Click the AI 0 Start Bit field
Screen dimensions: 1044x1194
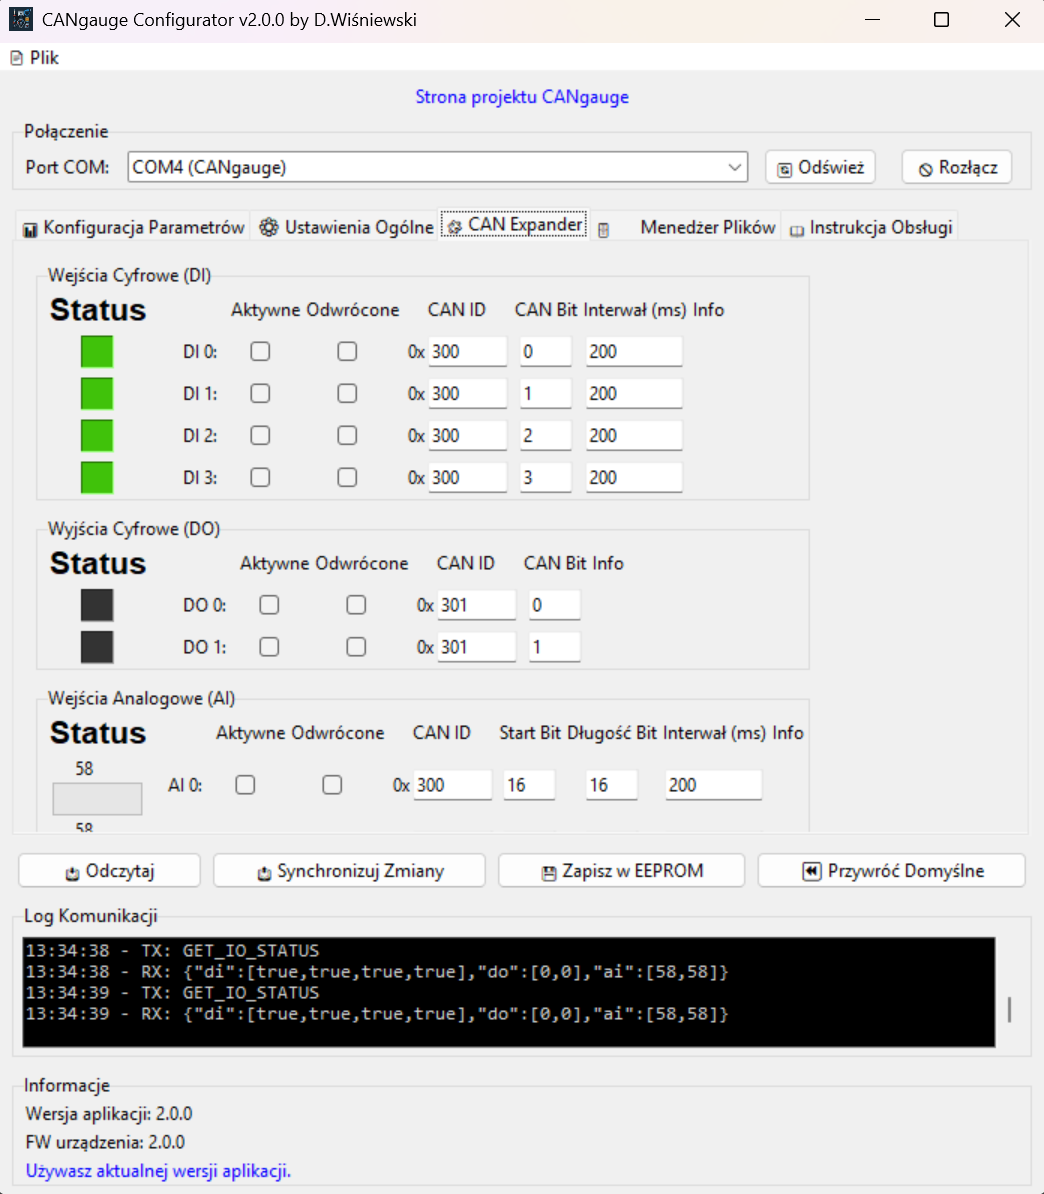coord(529,785)
